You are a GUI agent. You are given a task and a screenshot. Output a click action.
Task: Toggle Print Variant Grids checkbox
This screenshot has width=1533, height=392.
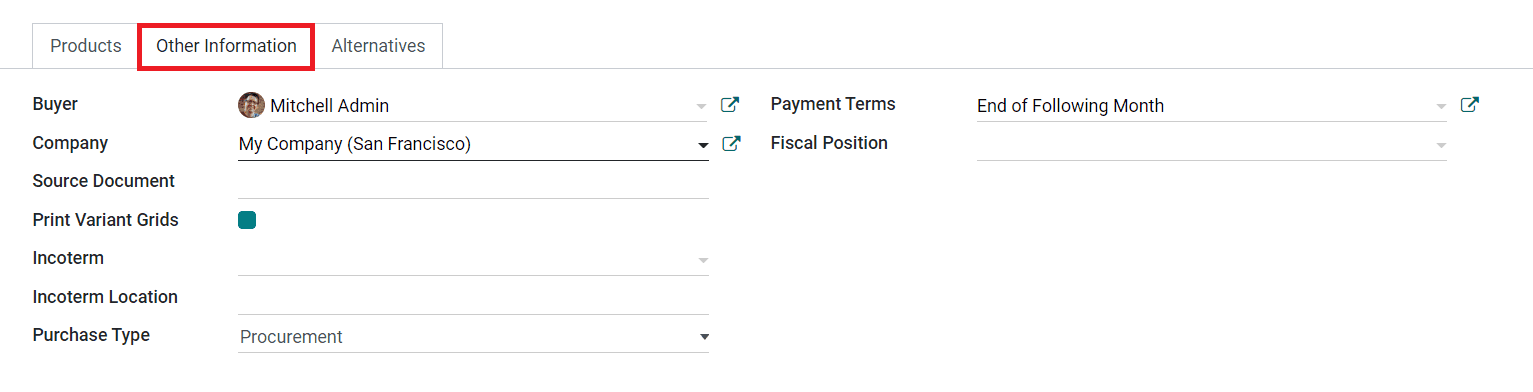(247, 220)
